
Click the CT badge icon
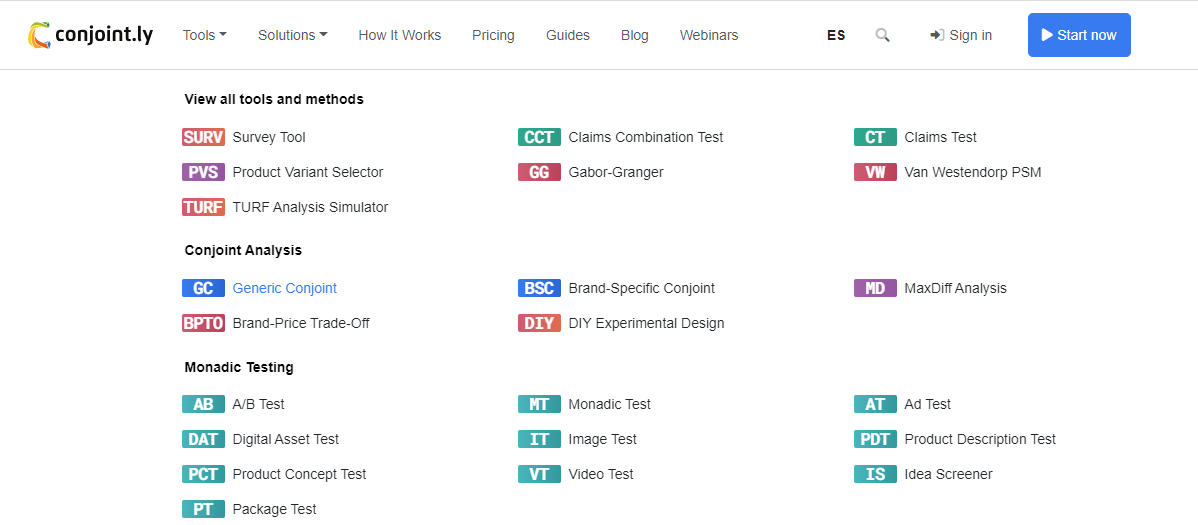tap(876, 138)
